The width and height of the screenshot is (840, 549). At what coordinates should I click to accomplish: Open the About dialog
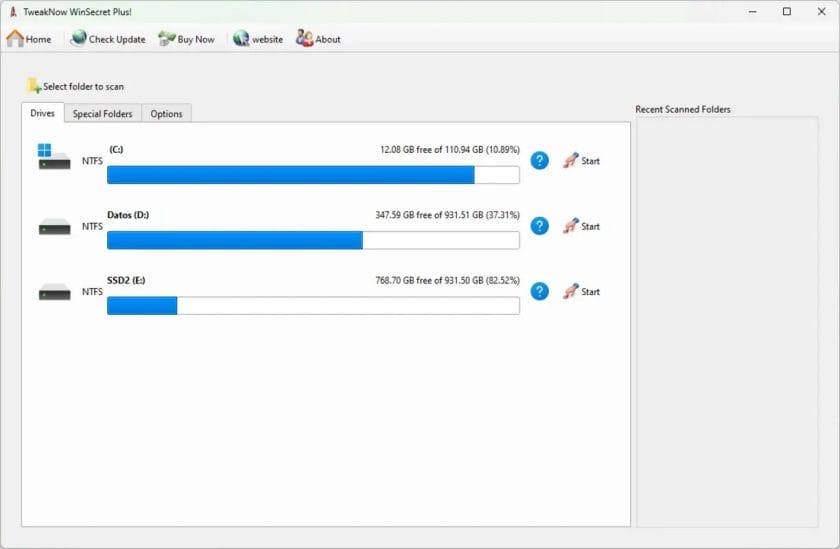[318, 39]
